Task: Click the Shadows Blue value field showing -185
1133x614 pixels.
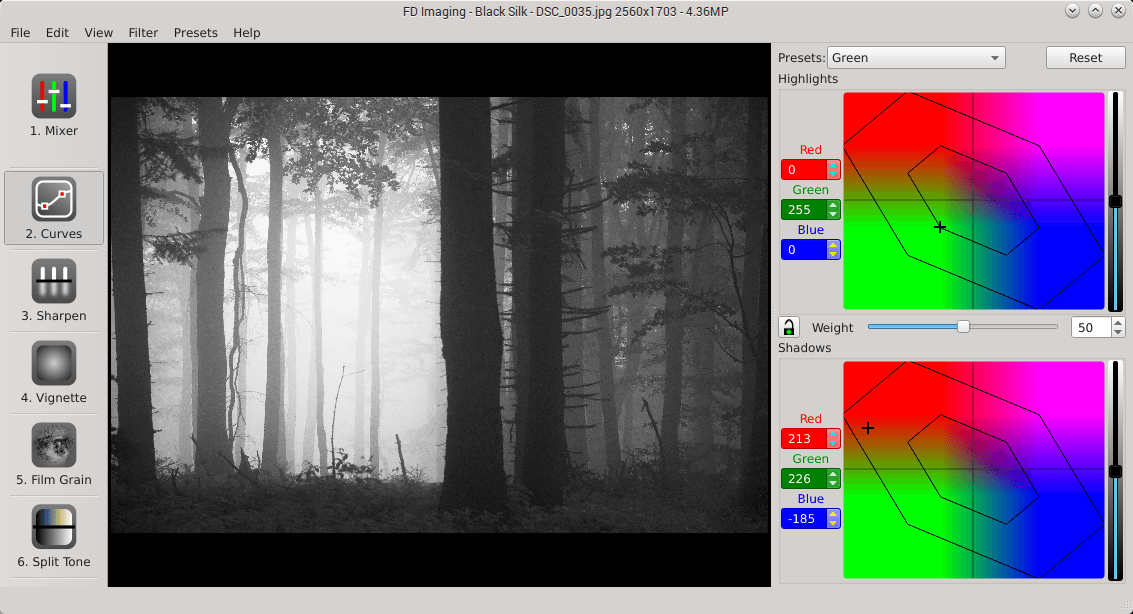Action: click(x=804, y=519)
